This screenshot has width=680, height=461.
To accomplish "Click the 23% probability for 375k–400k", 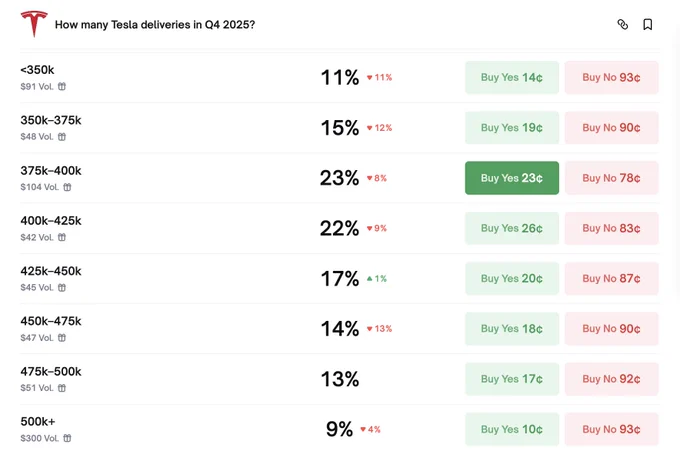I will point(339,178).
